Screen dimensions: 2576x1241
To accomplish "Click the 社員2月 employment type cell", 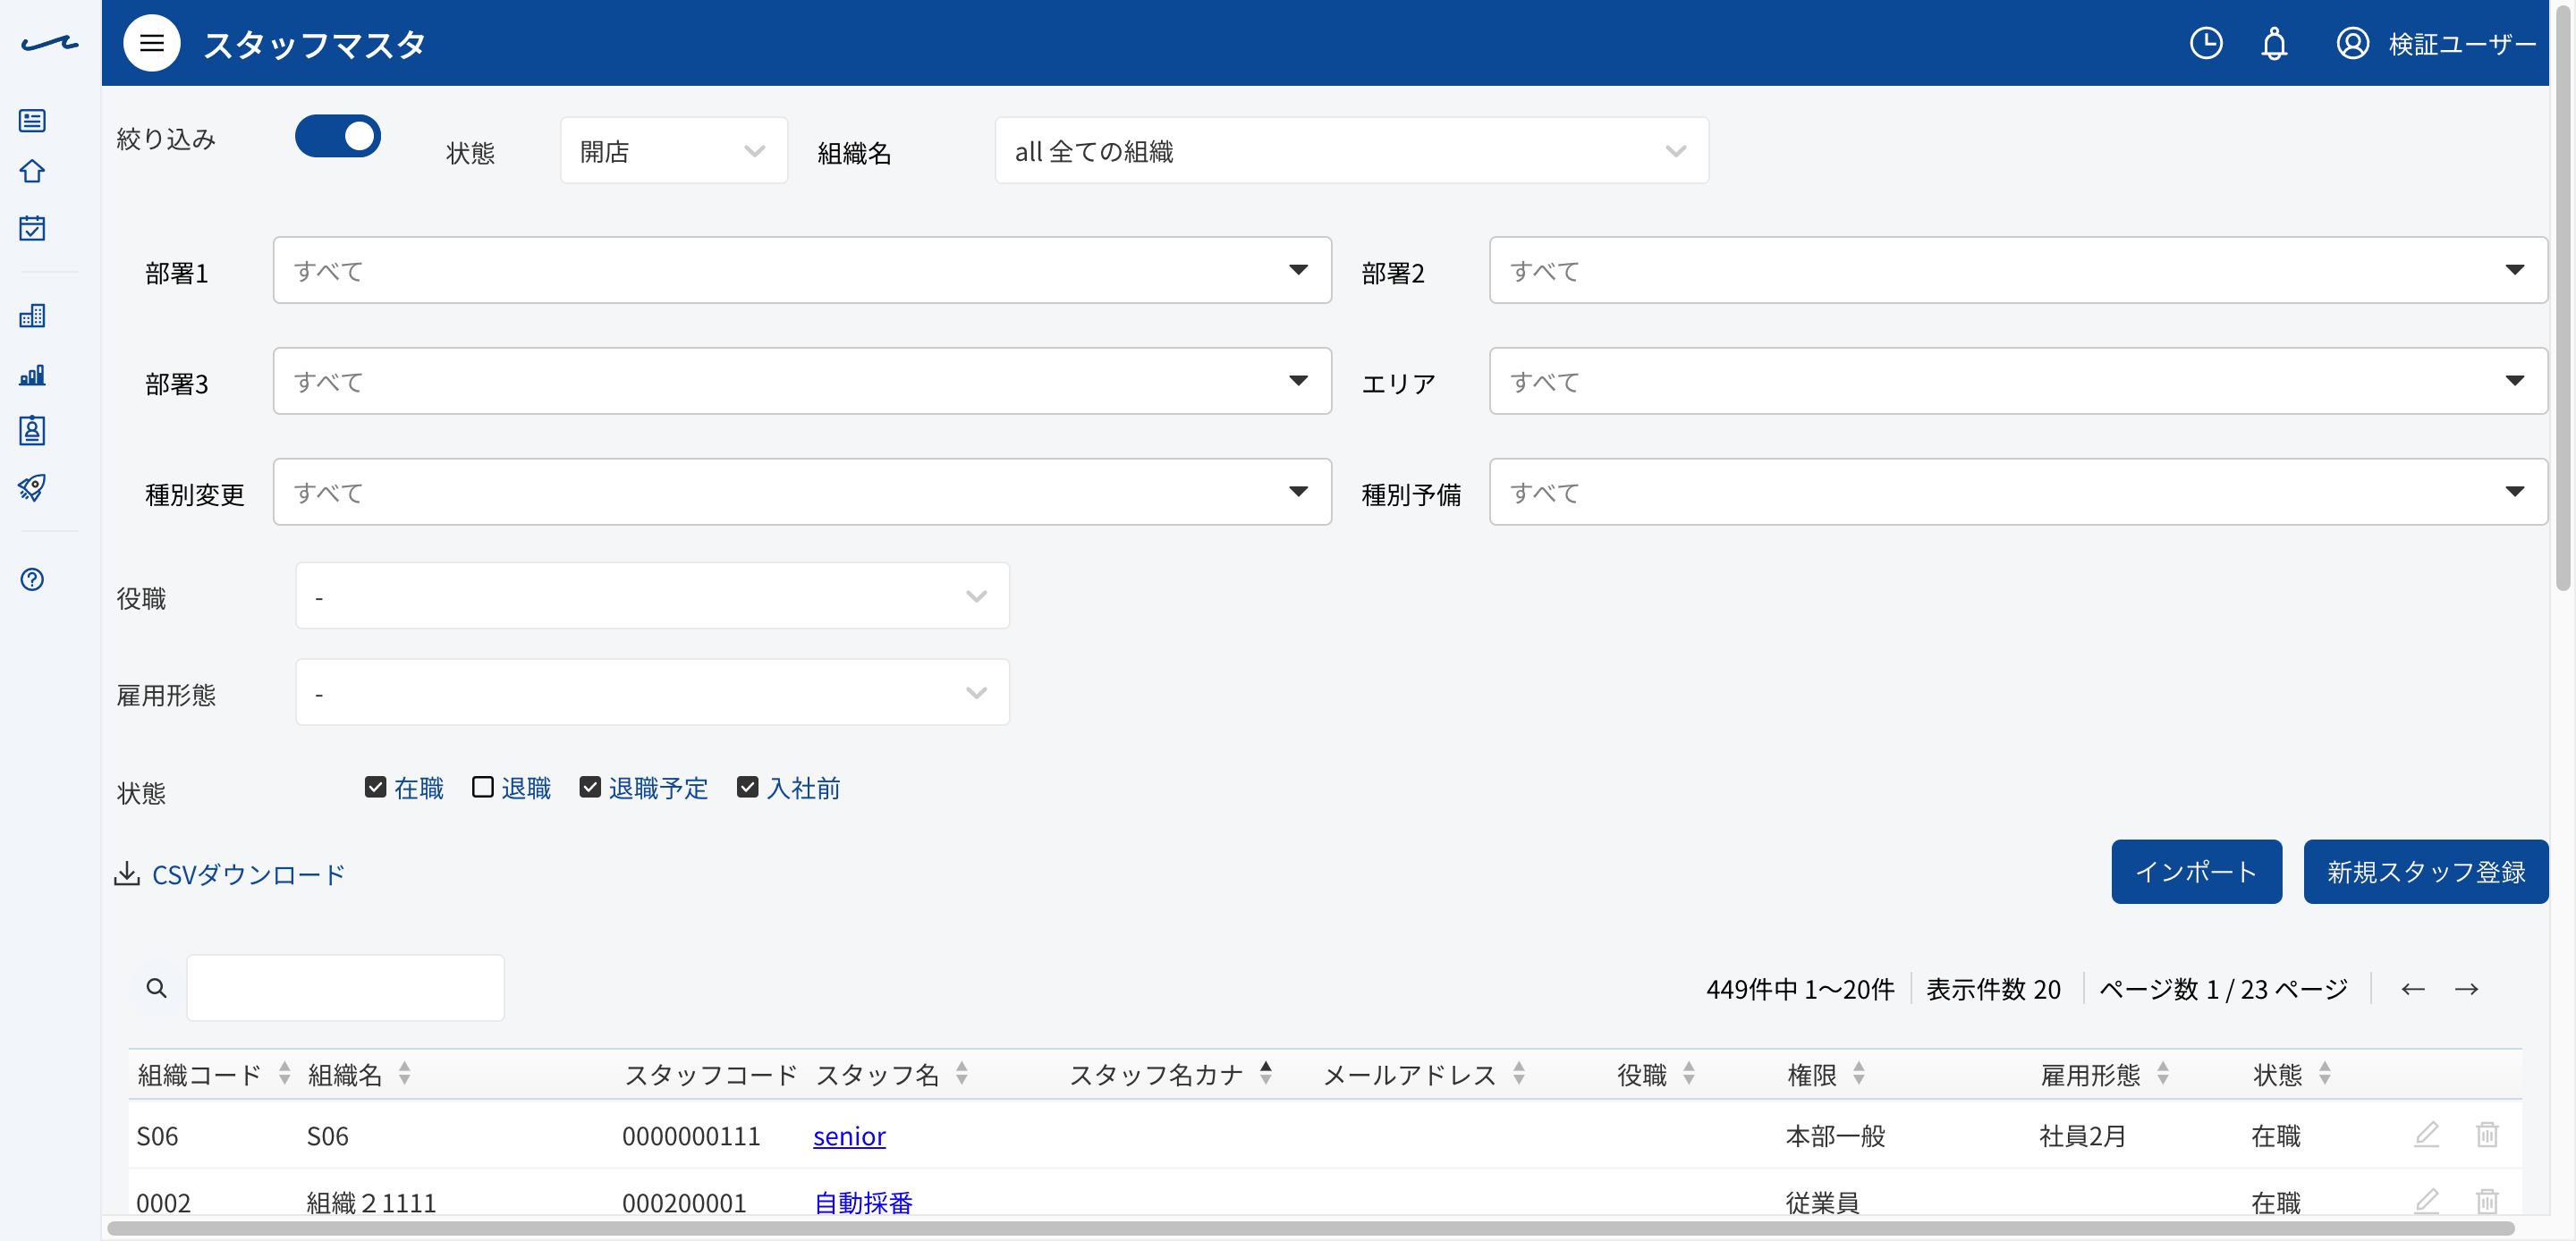I will 2082,1136.
